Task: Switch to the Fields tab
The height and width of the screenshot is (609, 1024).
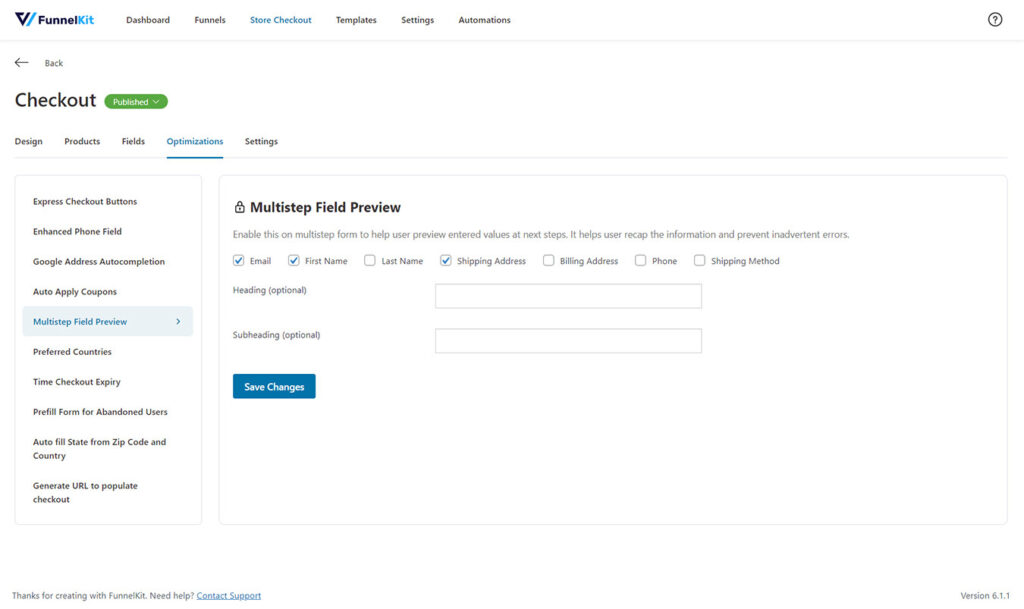Action: tap(133, 141)
